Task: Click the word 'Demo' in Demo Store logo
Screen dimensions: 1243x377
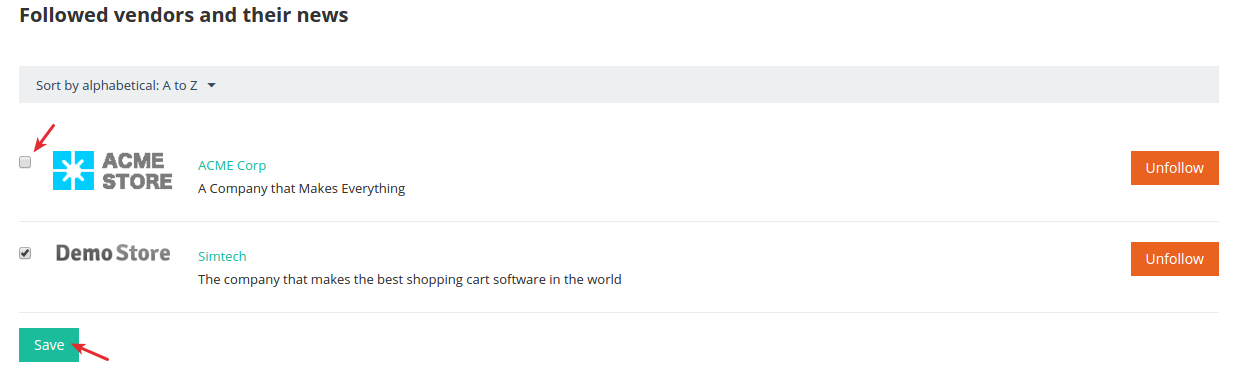Action: click(x=83, y=253)
